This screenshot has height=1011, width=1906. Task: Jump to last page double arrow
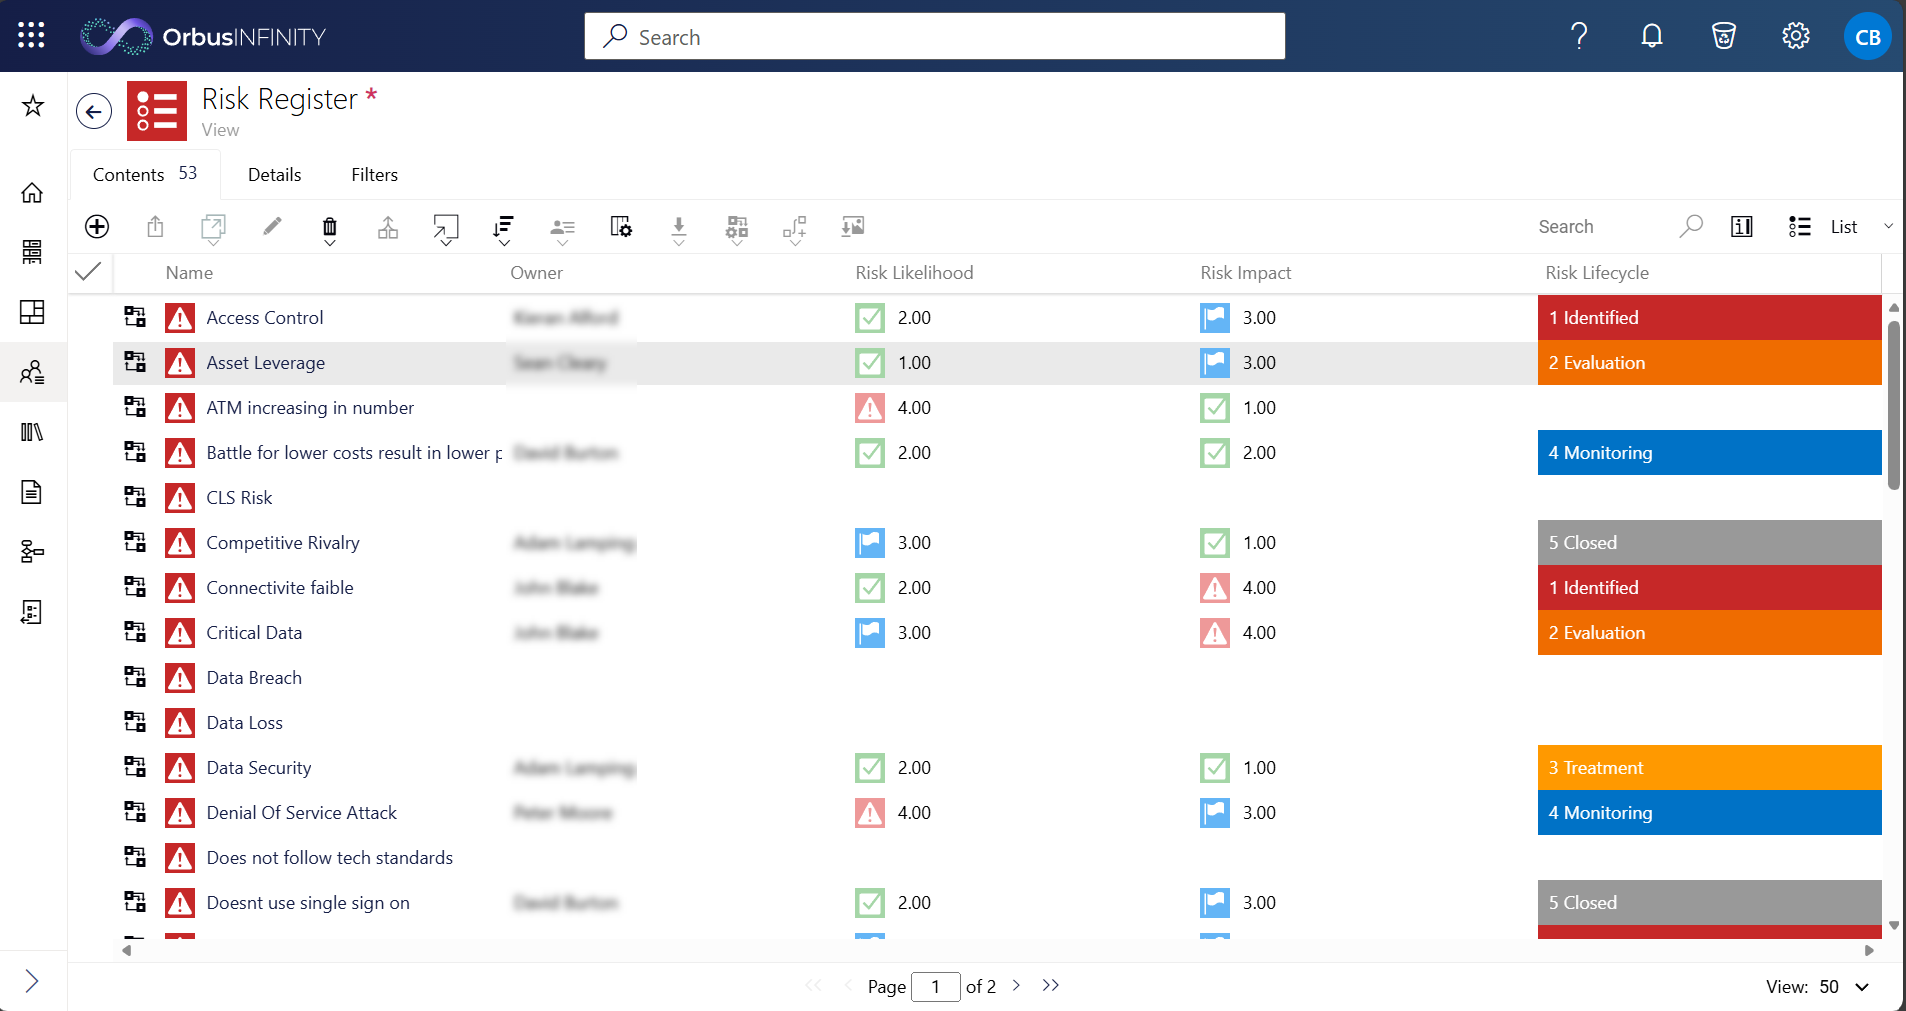click(1050, 986)
